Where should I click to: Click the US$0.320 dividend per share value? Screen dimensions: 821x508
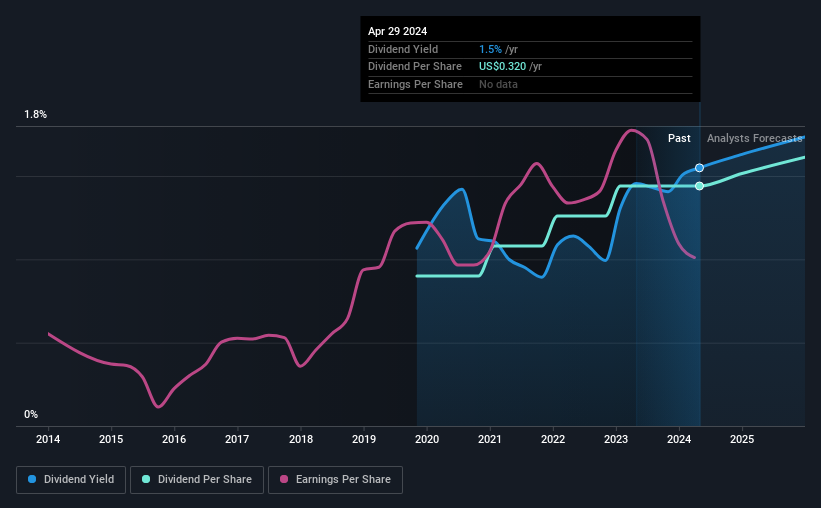(502, 67)
